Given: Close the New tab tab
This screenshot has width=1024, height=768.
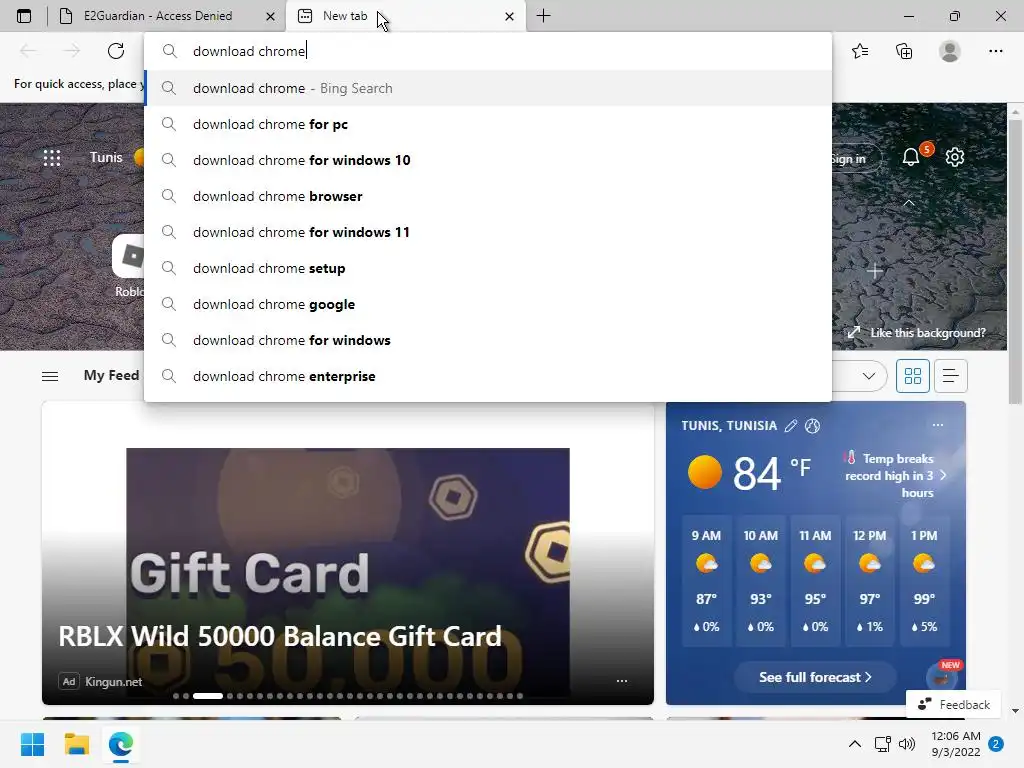Looking at the screenshot, I should [x=509, y=16].
